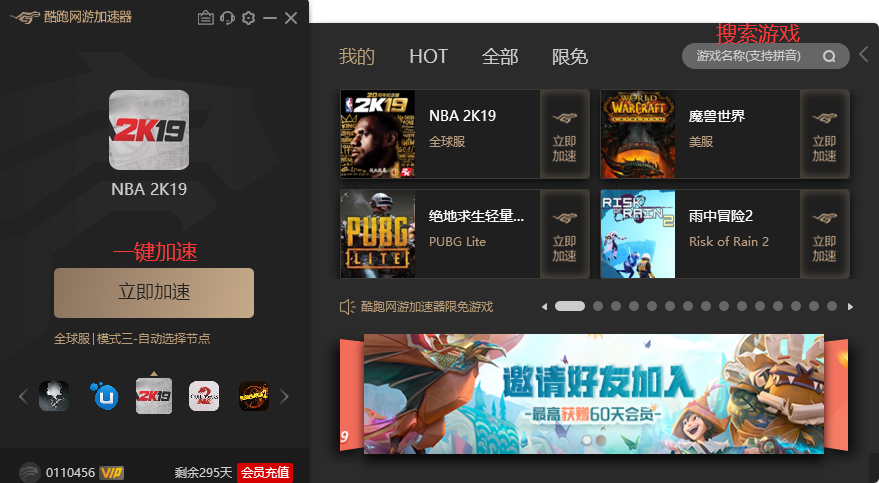The height and width of the screenshot is (483, 879).
Task: Click the user avatar beside 0110456
Action: click(x=29, y=472)
